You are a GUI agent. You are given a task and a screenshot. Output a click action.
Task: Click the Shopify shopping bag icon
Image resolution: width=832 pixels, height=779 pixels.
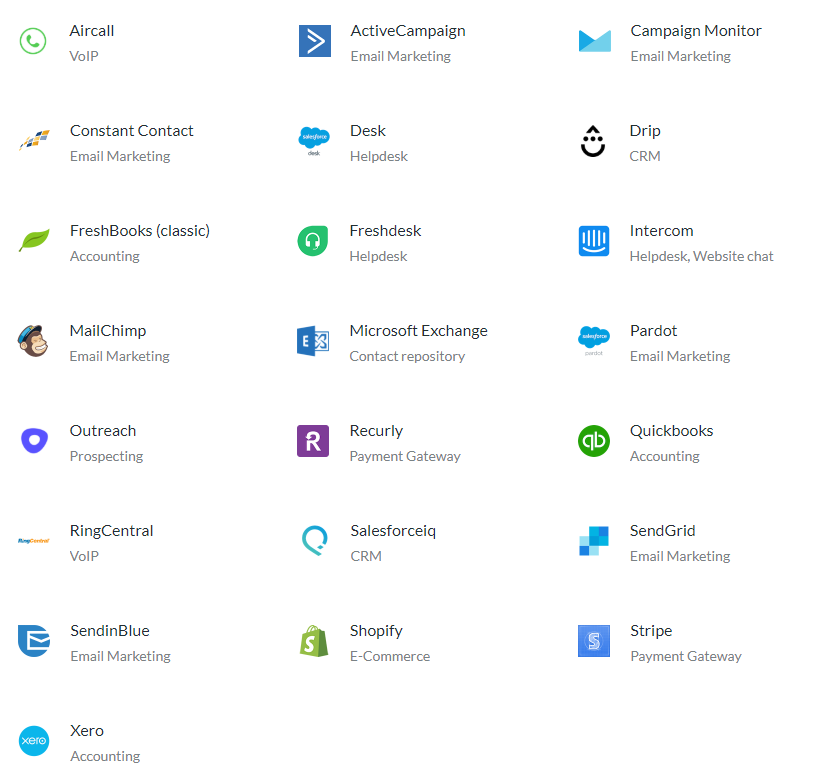point(314,640)
